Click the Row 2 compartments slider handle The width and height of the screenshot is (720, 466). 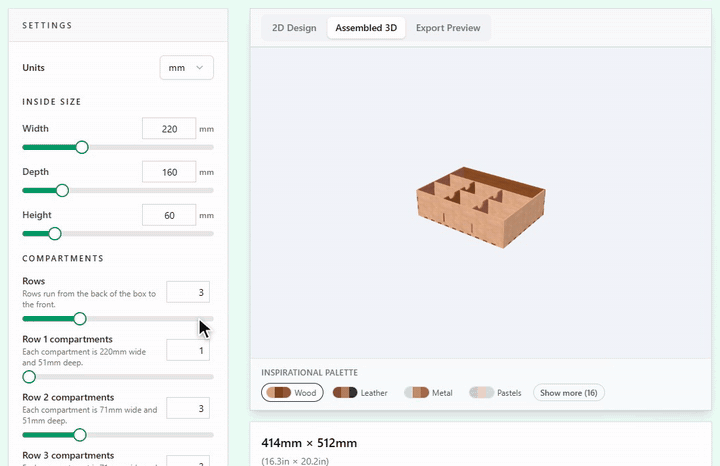tap(79, 435)
